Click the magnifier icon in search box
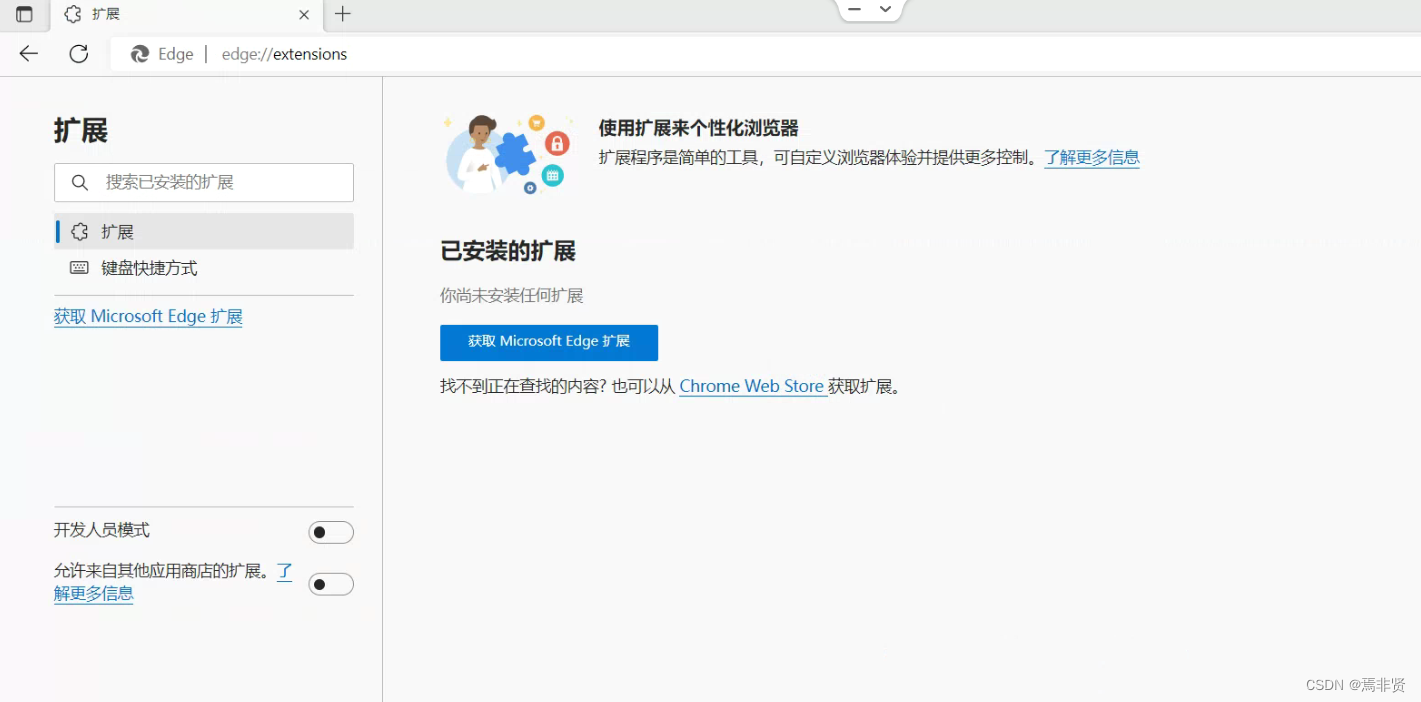 80,182
